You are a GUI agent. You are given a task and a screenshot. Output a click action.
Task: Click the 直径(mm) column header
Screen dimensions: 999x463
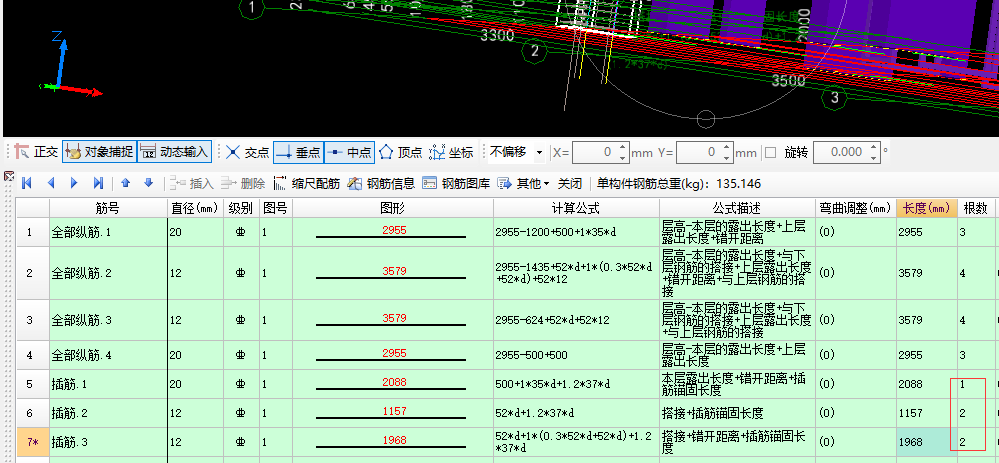coord(194,208)
